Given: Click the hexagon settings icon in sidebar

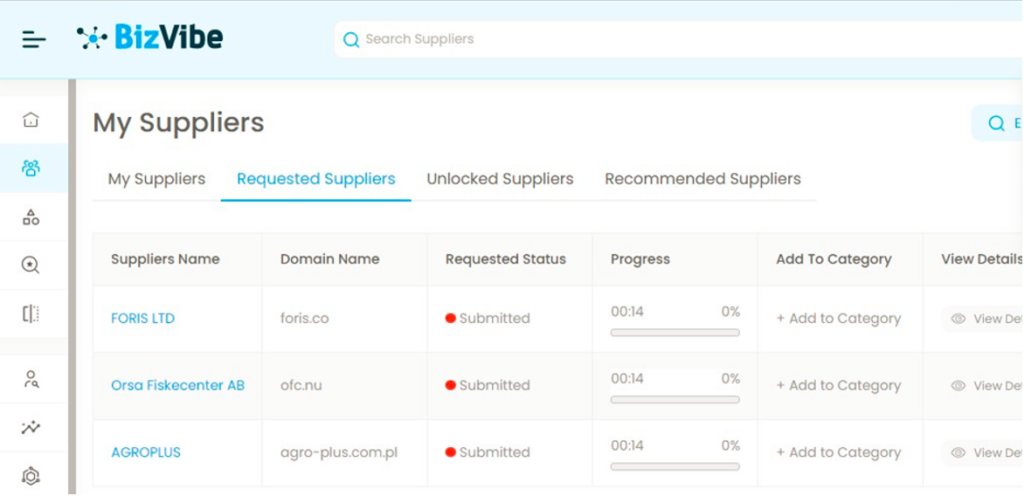Looking at the screenshot, I should pyautogui.click(x=31, y=476).
